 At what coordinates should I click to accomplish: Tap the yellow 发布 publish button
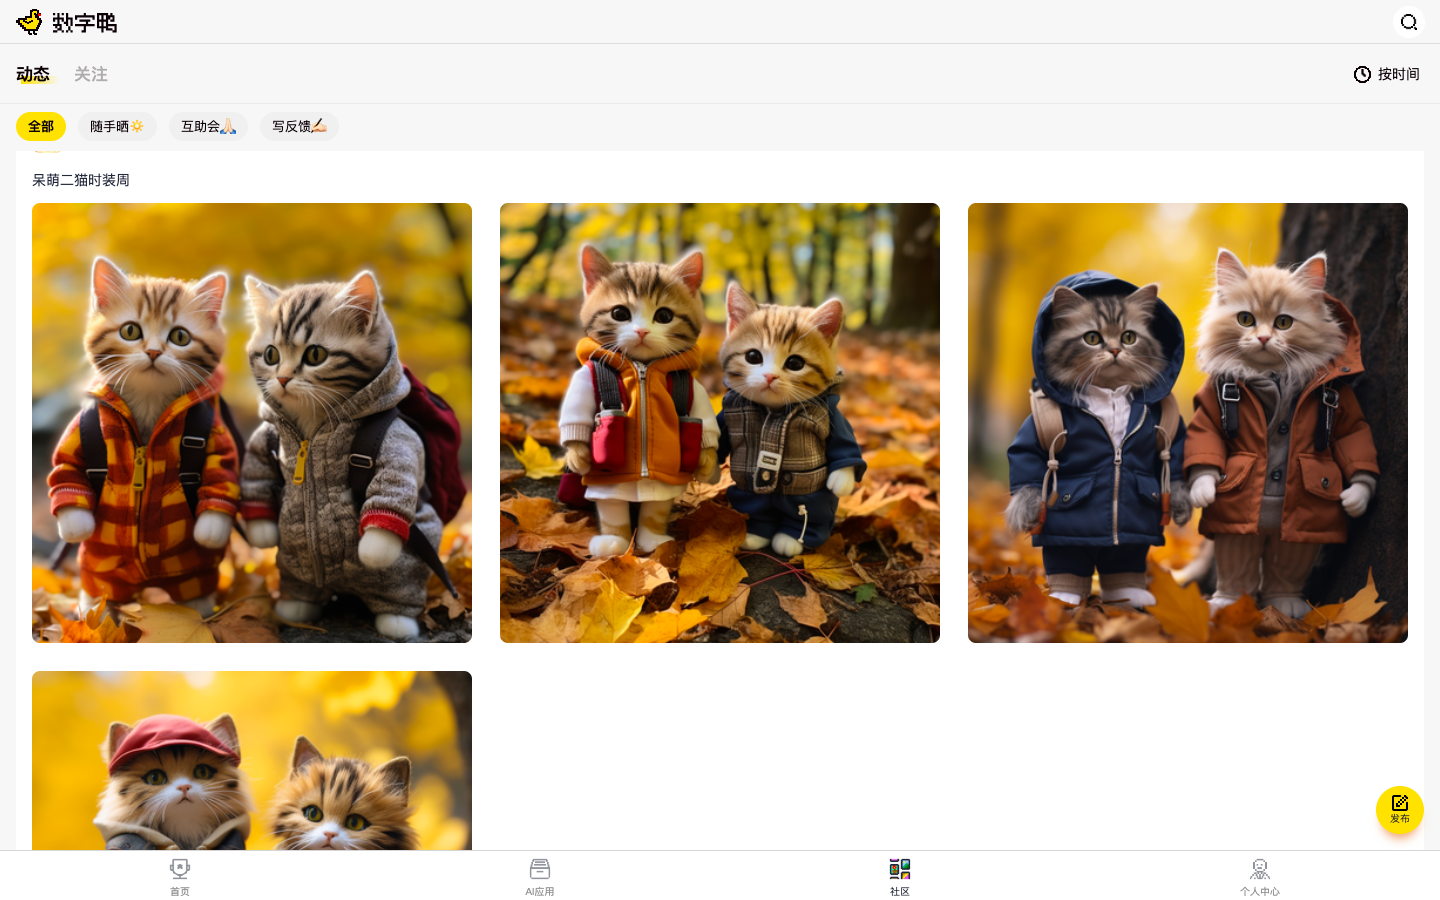1400,810
